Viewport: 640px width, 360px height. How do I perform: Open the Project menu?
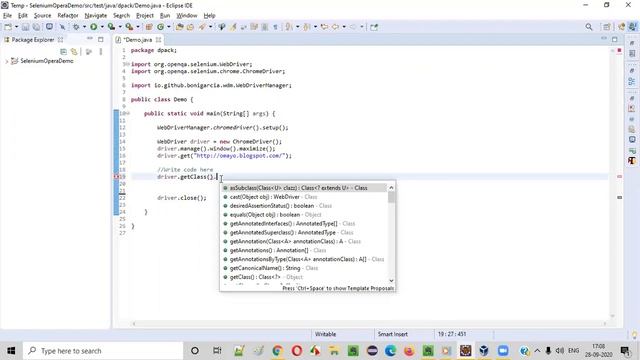(145, 16)
